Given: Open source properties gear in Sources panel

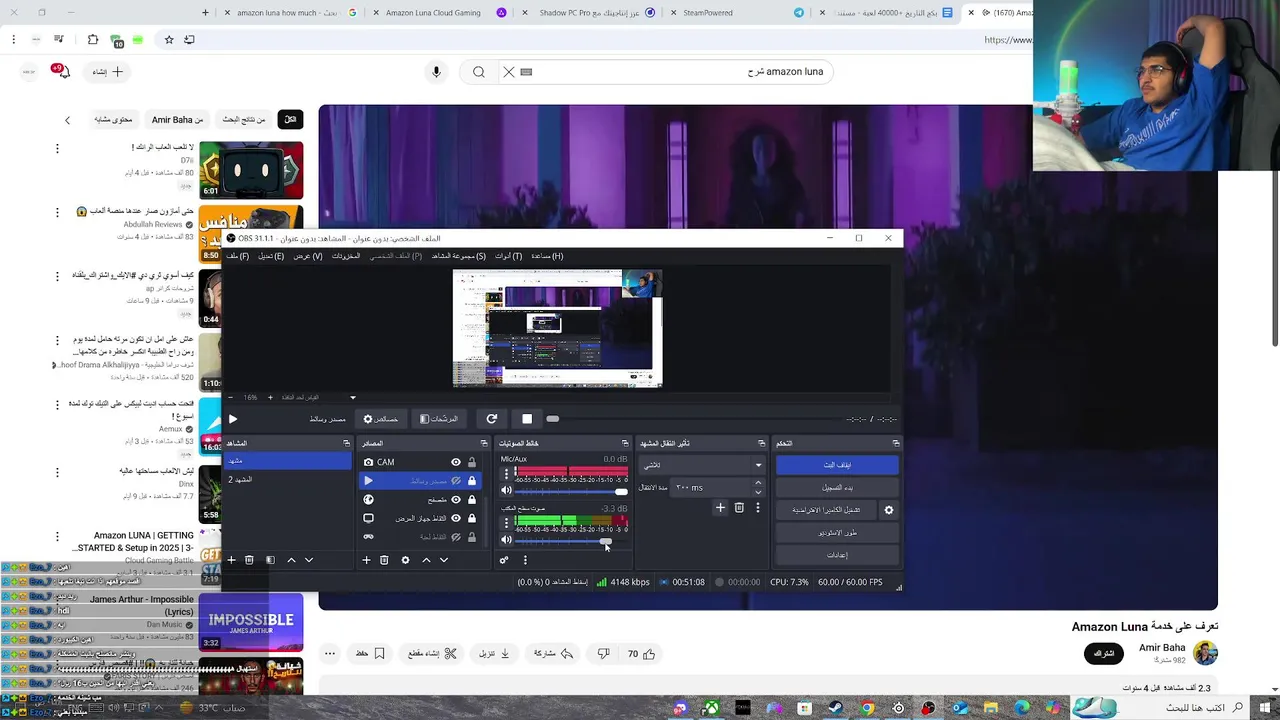Looking at the screenshot, I should click(405, 560).
